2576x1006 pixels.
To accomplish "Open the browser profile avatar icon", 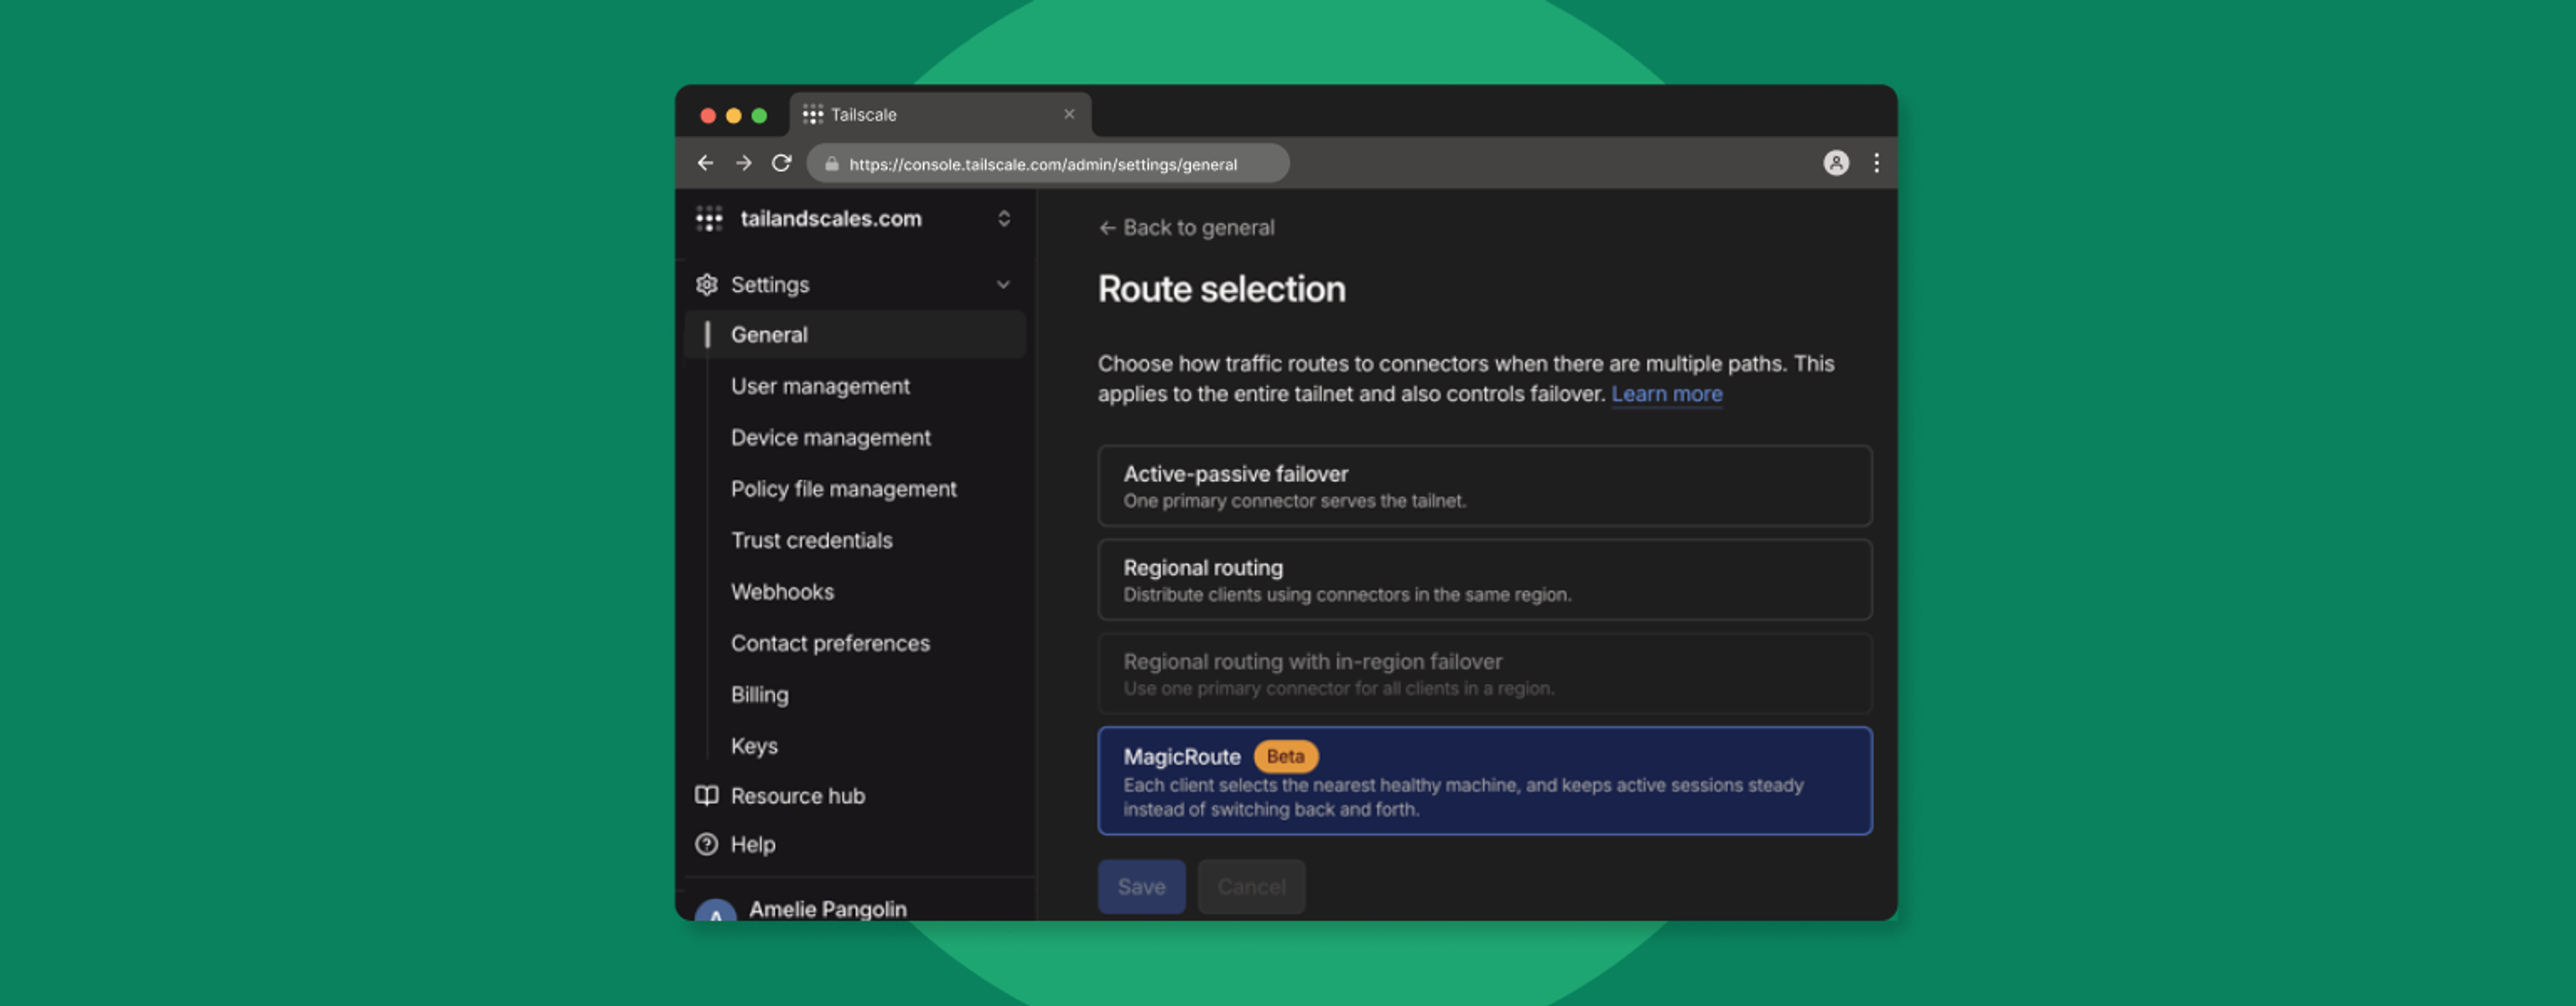I will (x=1836, y=163).
